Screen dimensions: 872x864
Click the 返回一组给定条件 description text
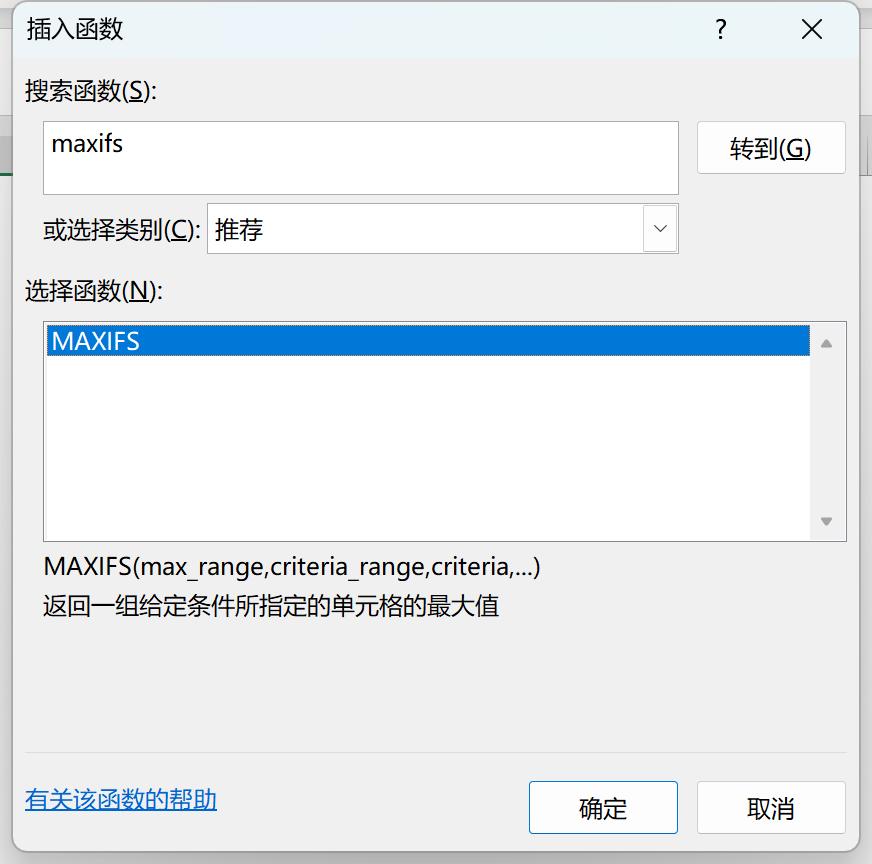271,605
